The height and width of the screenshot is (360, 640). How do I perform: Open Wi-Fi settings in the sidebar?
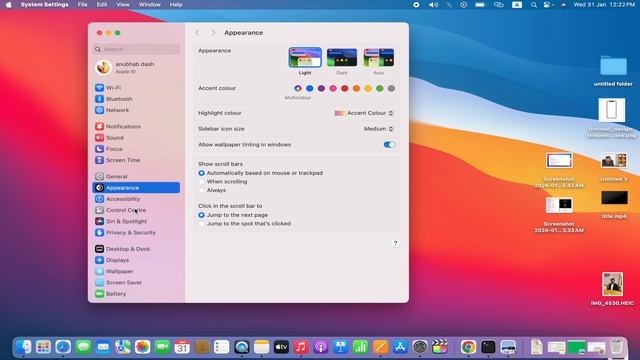click(136, 88)
